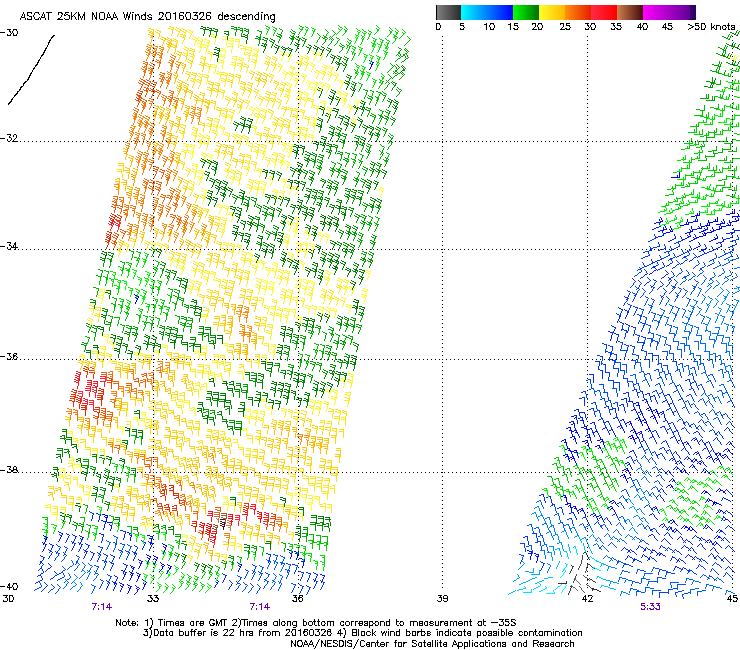Image resolution: width=740 pixels, height=650 pixels.
Task: Click the gray 0-5 knots color segment
Action: point(448,12)
